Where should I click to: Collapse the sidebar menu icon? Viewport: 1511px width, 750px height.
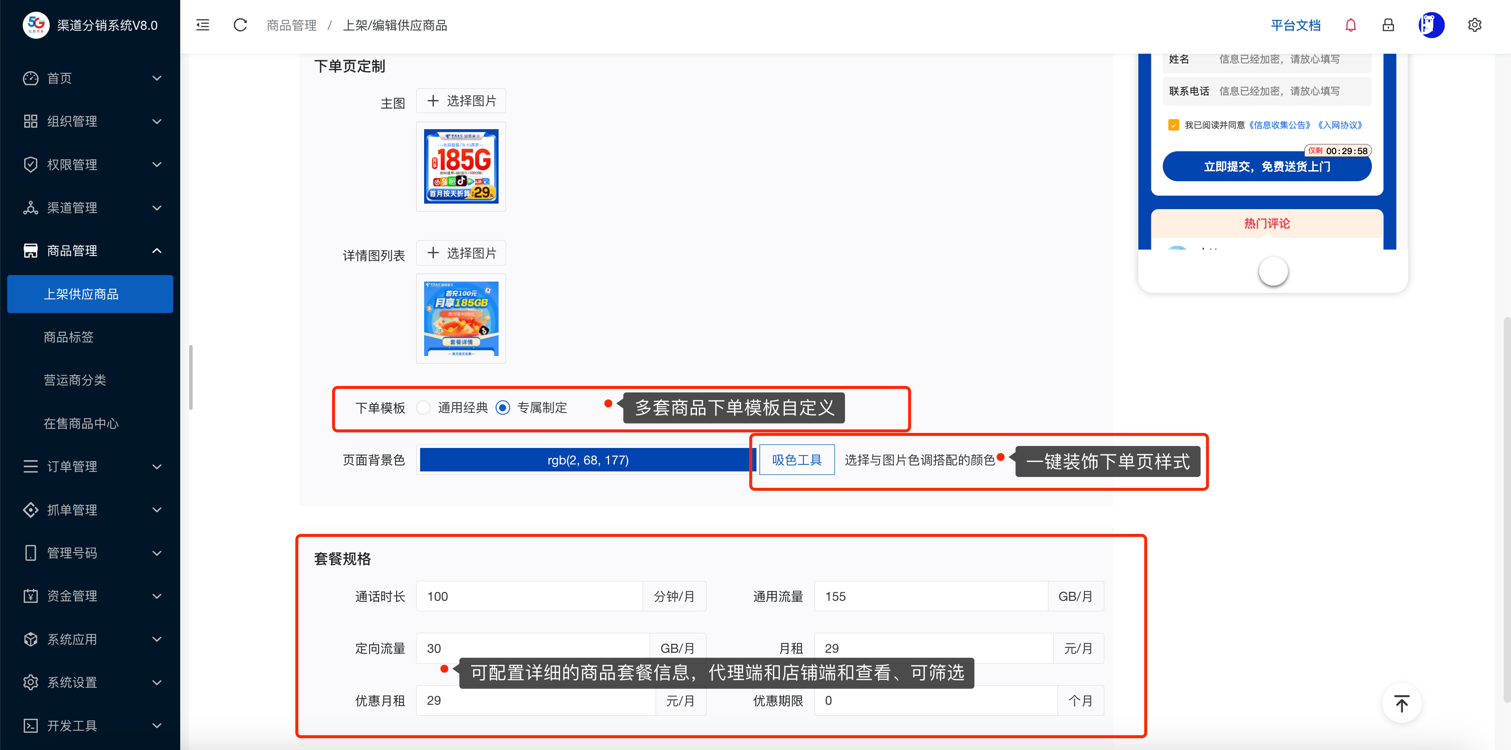(203, 25)
